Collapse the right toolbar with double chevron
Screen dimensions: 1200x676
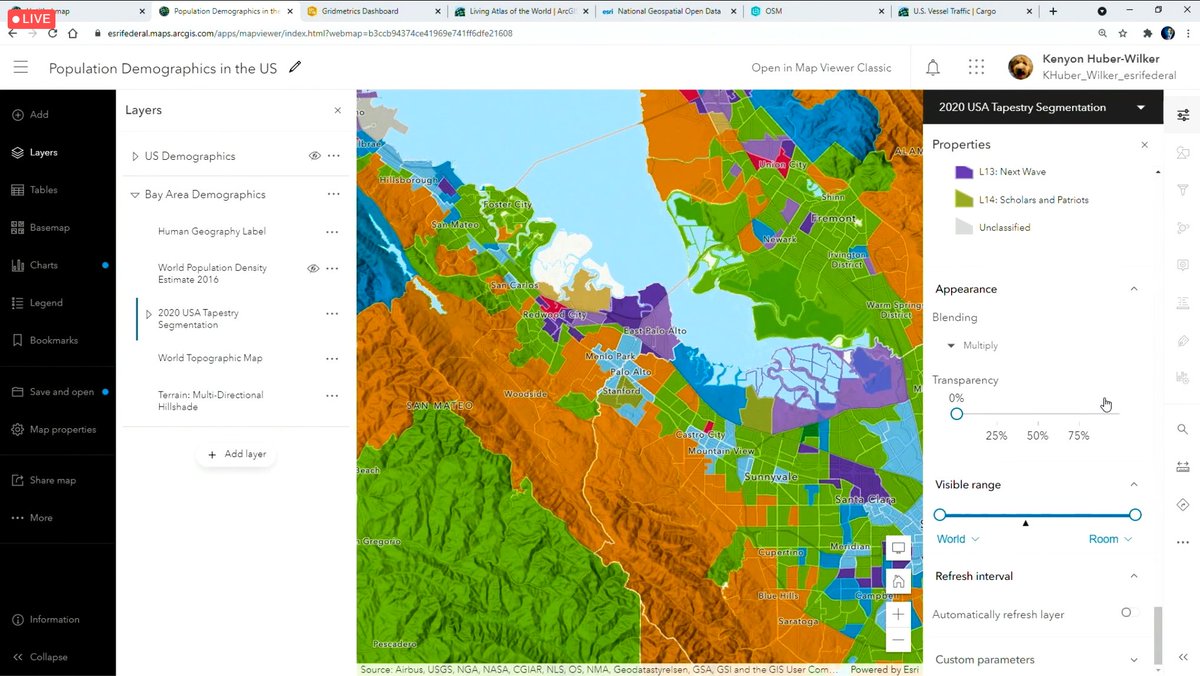pyautogui.click(x=1183, y=657)
